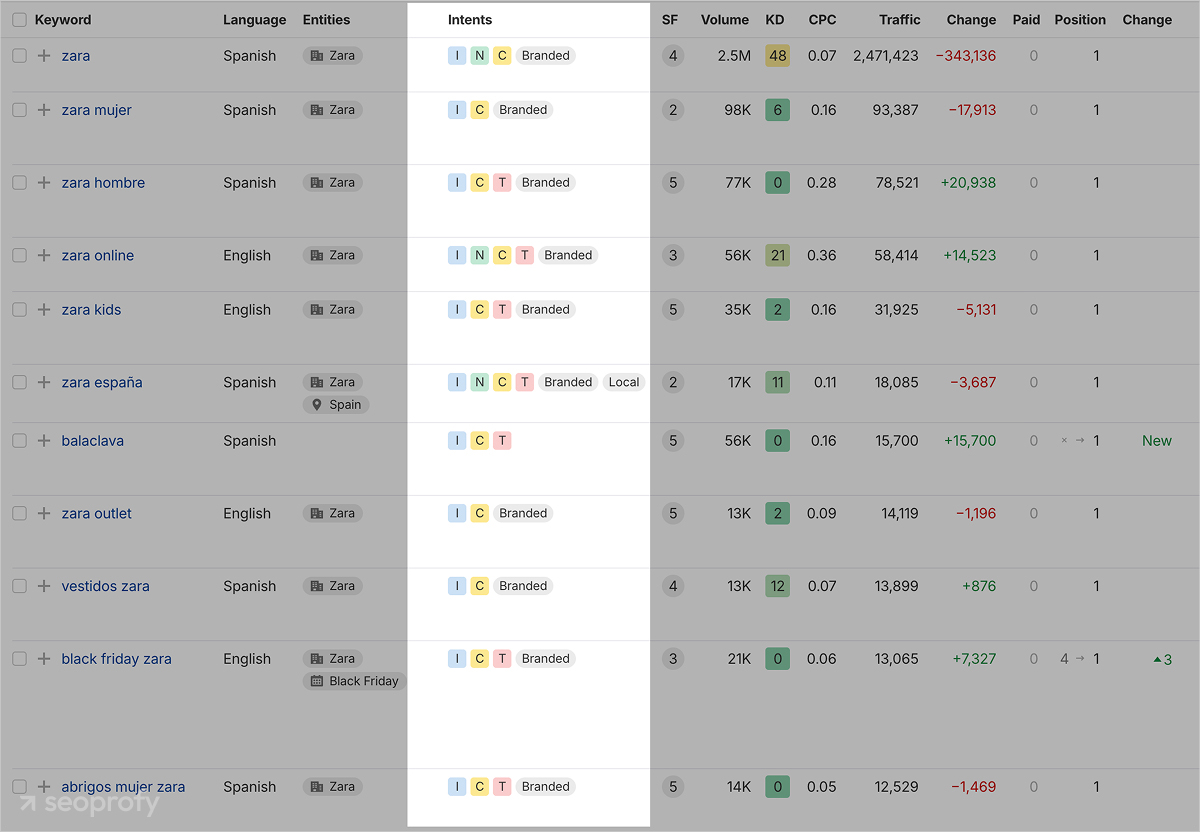Click the green "New" label on the balaclava row

(1156, 440)
